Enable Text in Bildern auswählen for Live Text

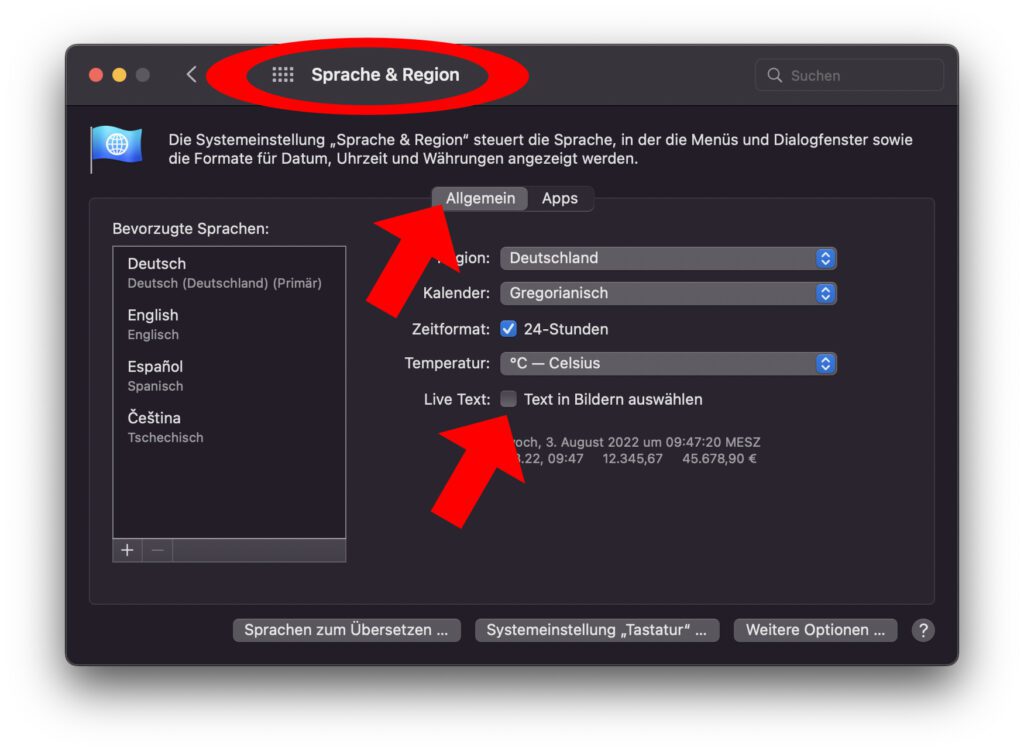[x=508, y=398]
